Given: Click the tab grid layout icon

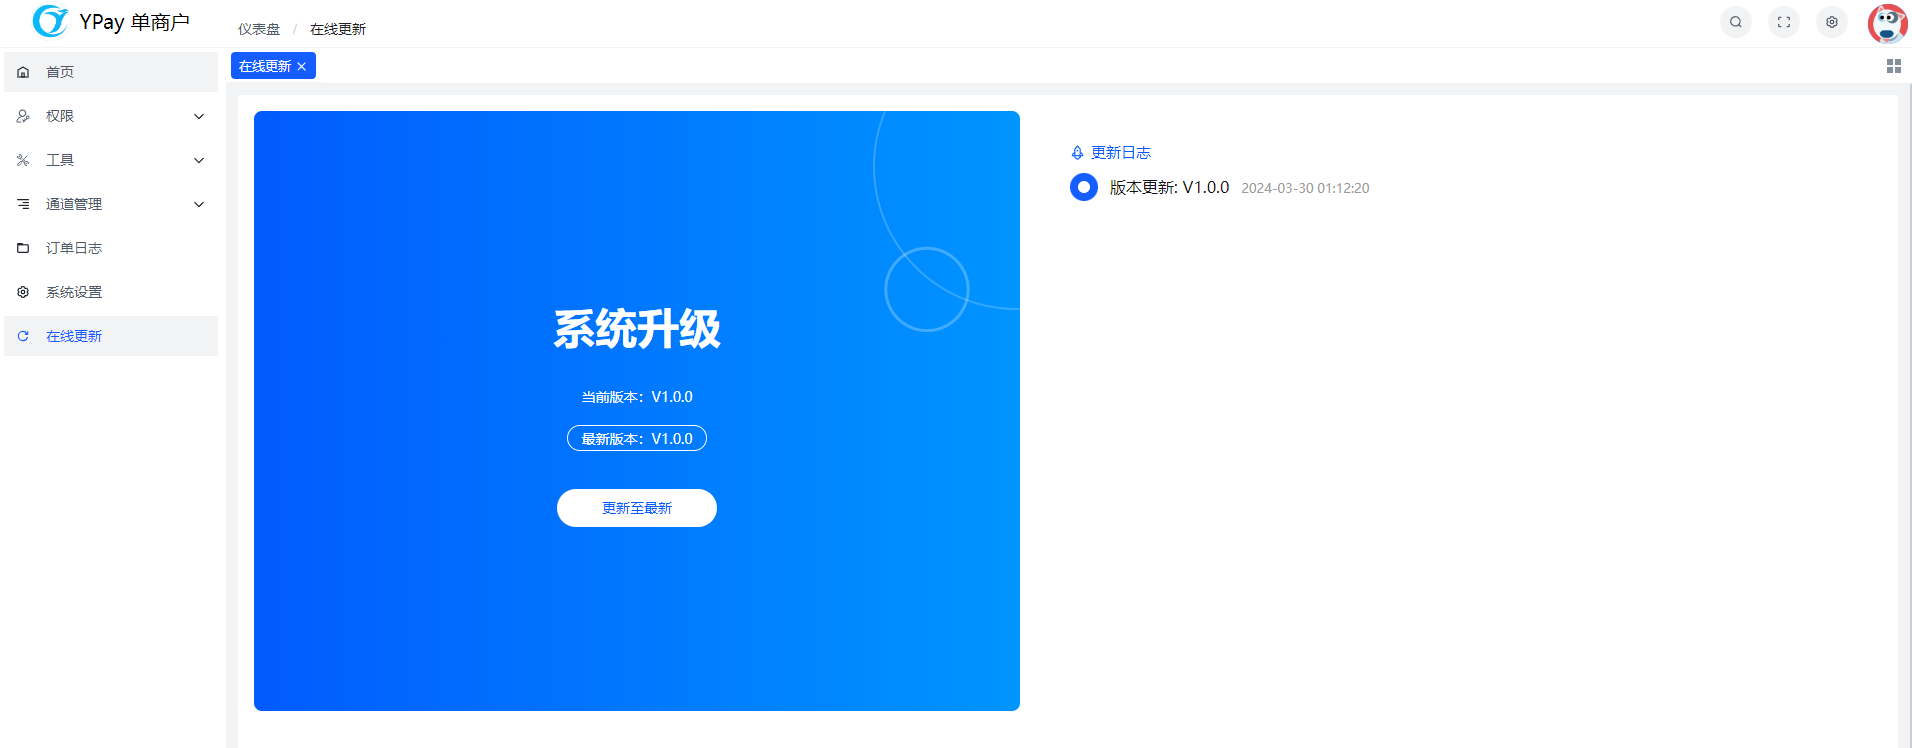Looking at the screenshot, I should click(1894, 66).
